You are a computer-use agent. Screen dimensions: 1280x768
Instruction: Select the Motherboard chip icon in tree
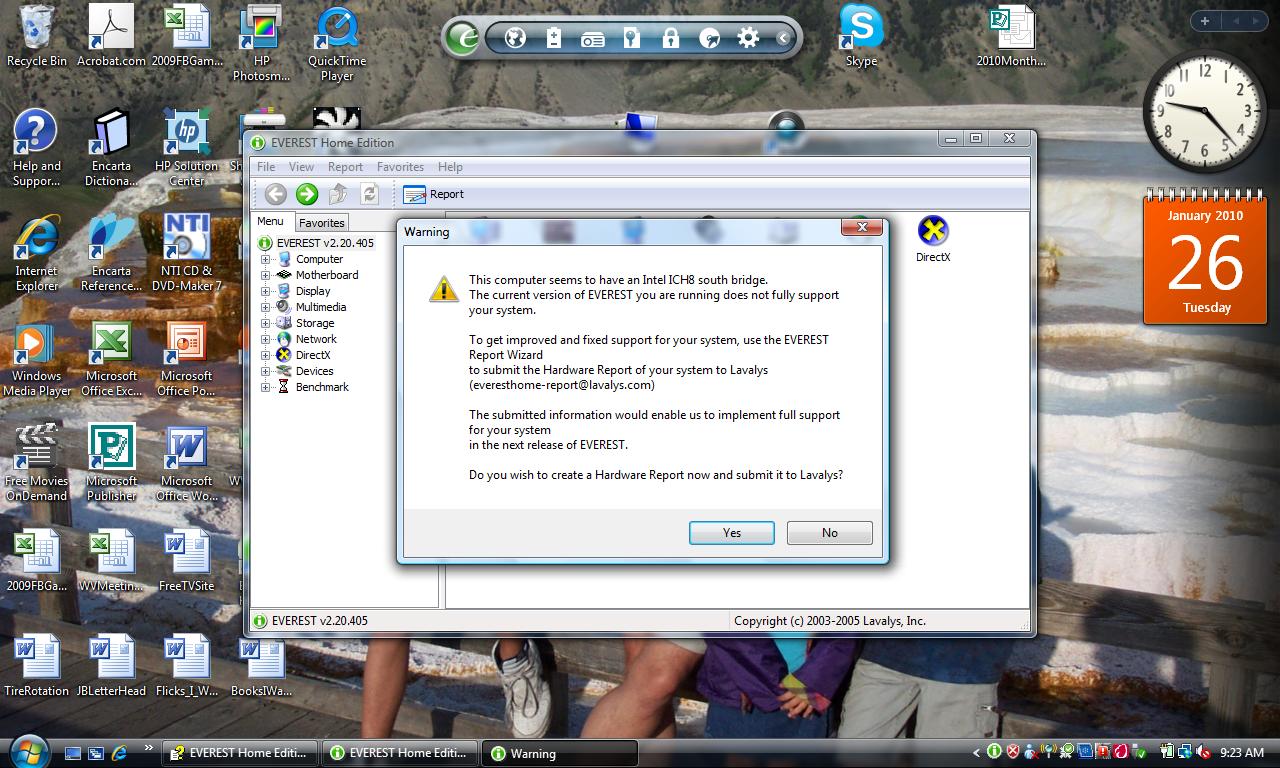284,275
